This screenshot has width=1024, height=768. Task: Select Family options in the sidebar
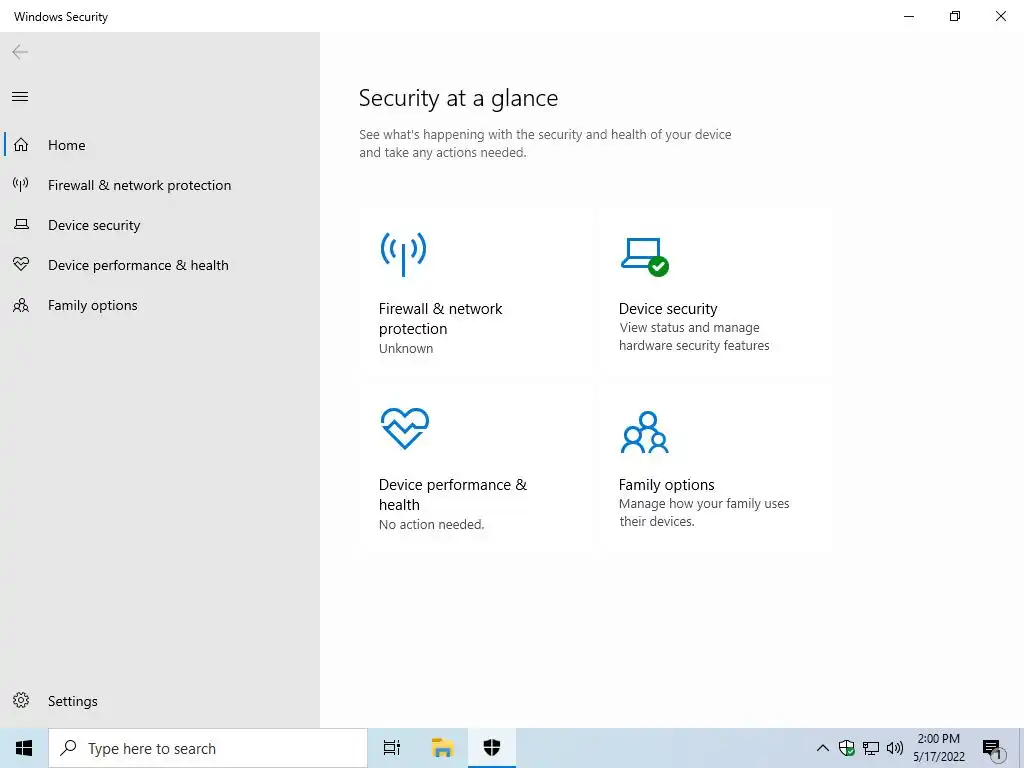tap(160, 305)
